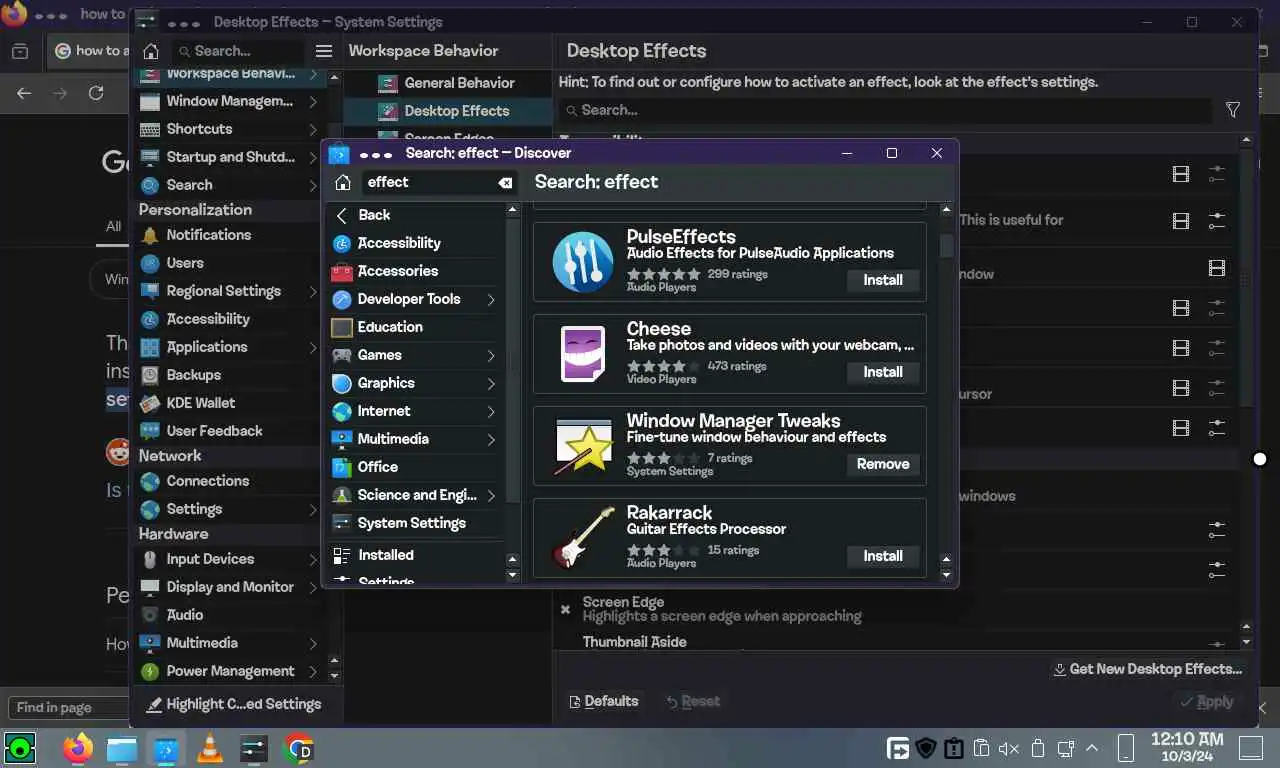The width and height of the screenshot is (1280, 768).
Task: Expand Window Management in System Settings
Action: [x=313, y=101]
